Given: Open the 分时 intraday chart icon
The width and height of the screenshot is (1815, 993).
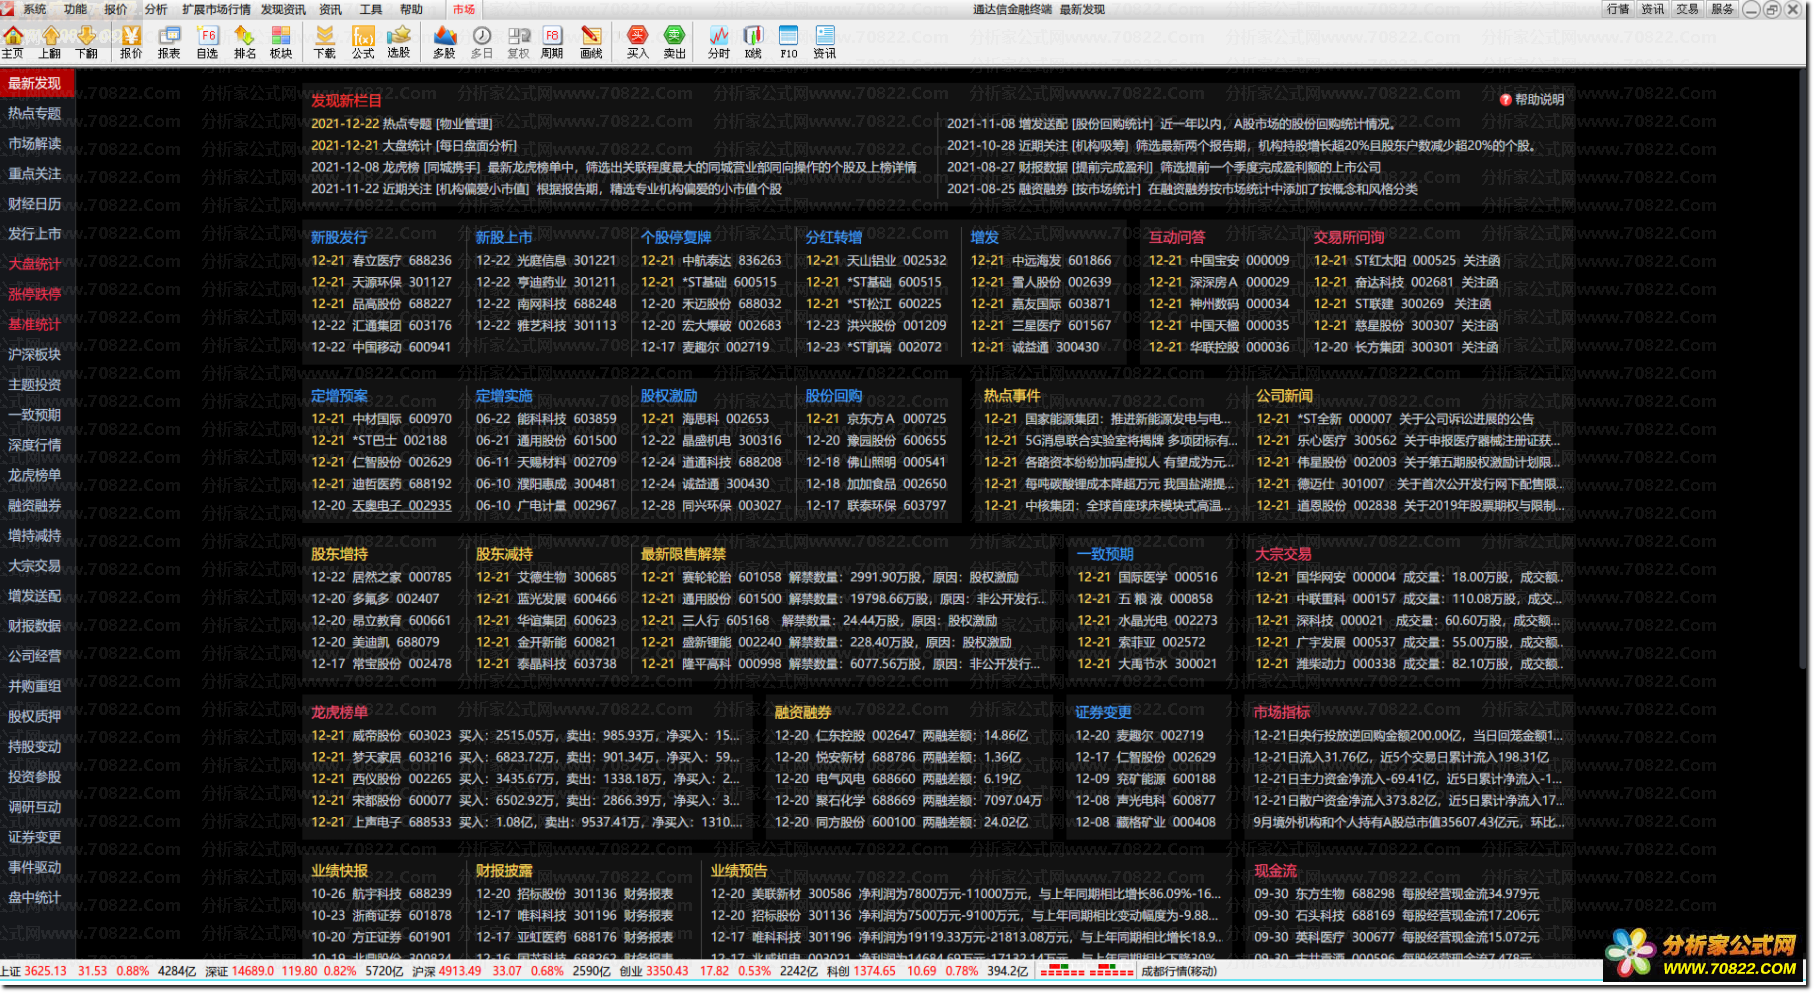Looking at the screenshot, I should point(719,42).
